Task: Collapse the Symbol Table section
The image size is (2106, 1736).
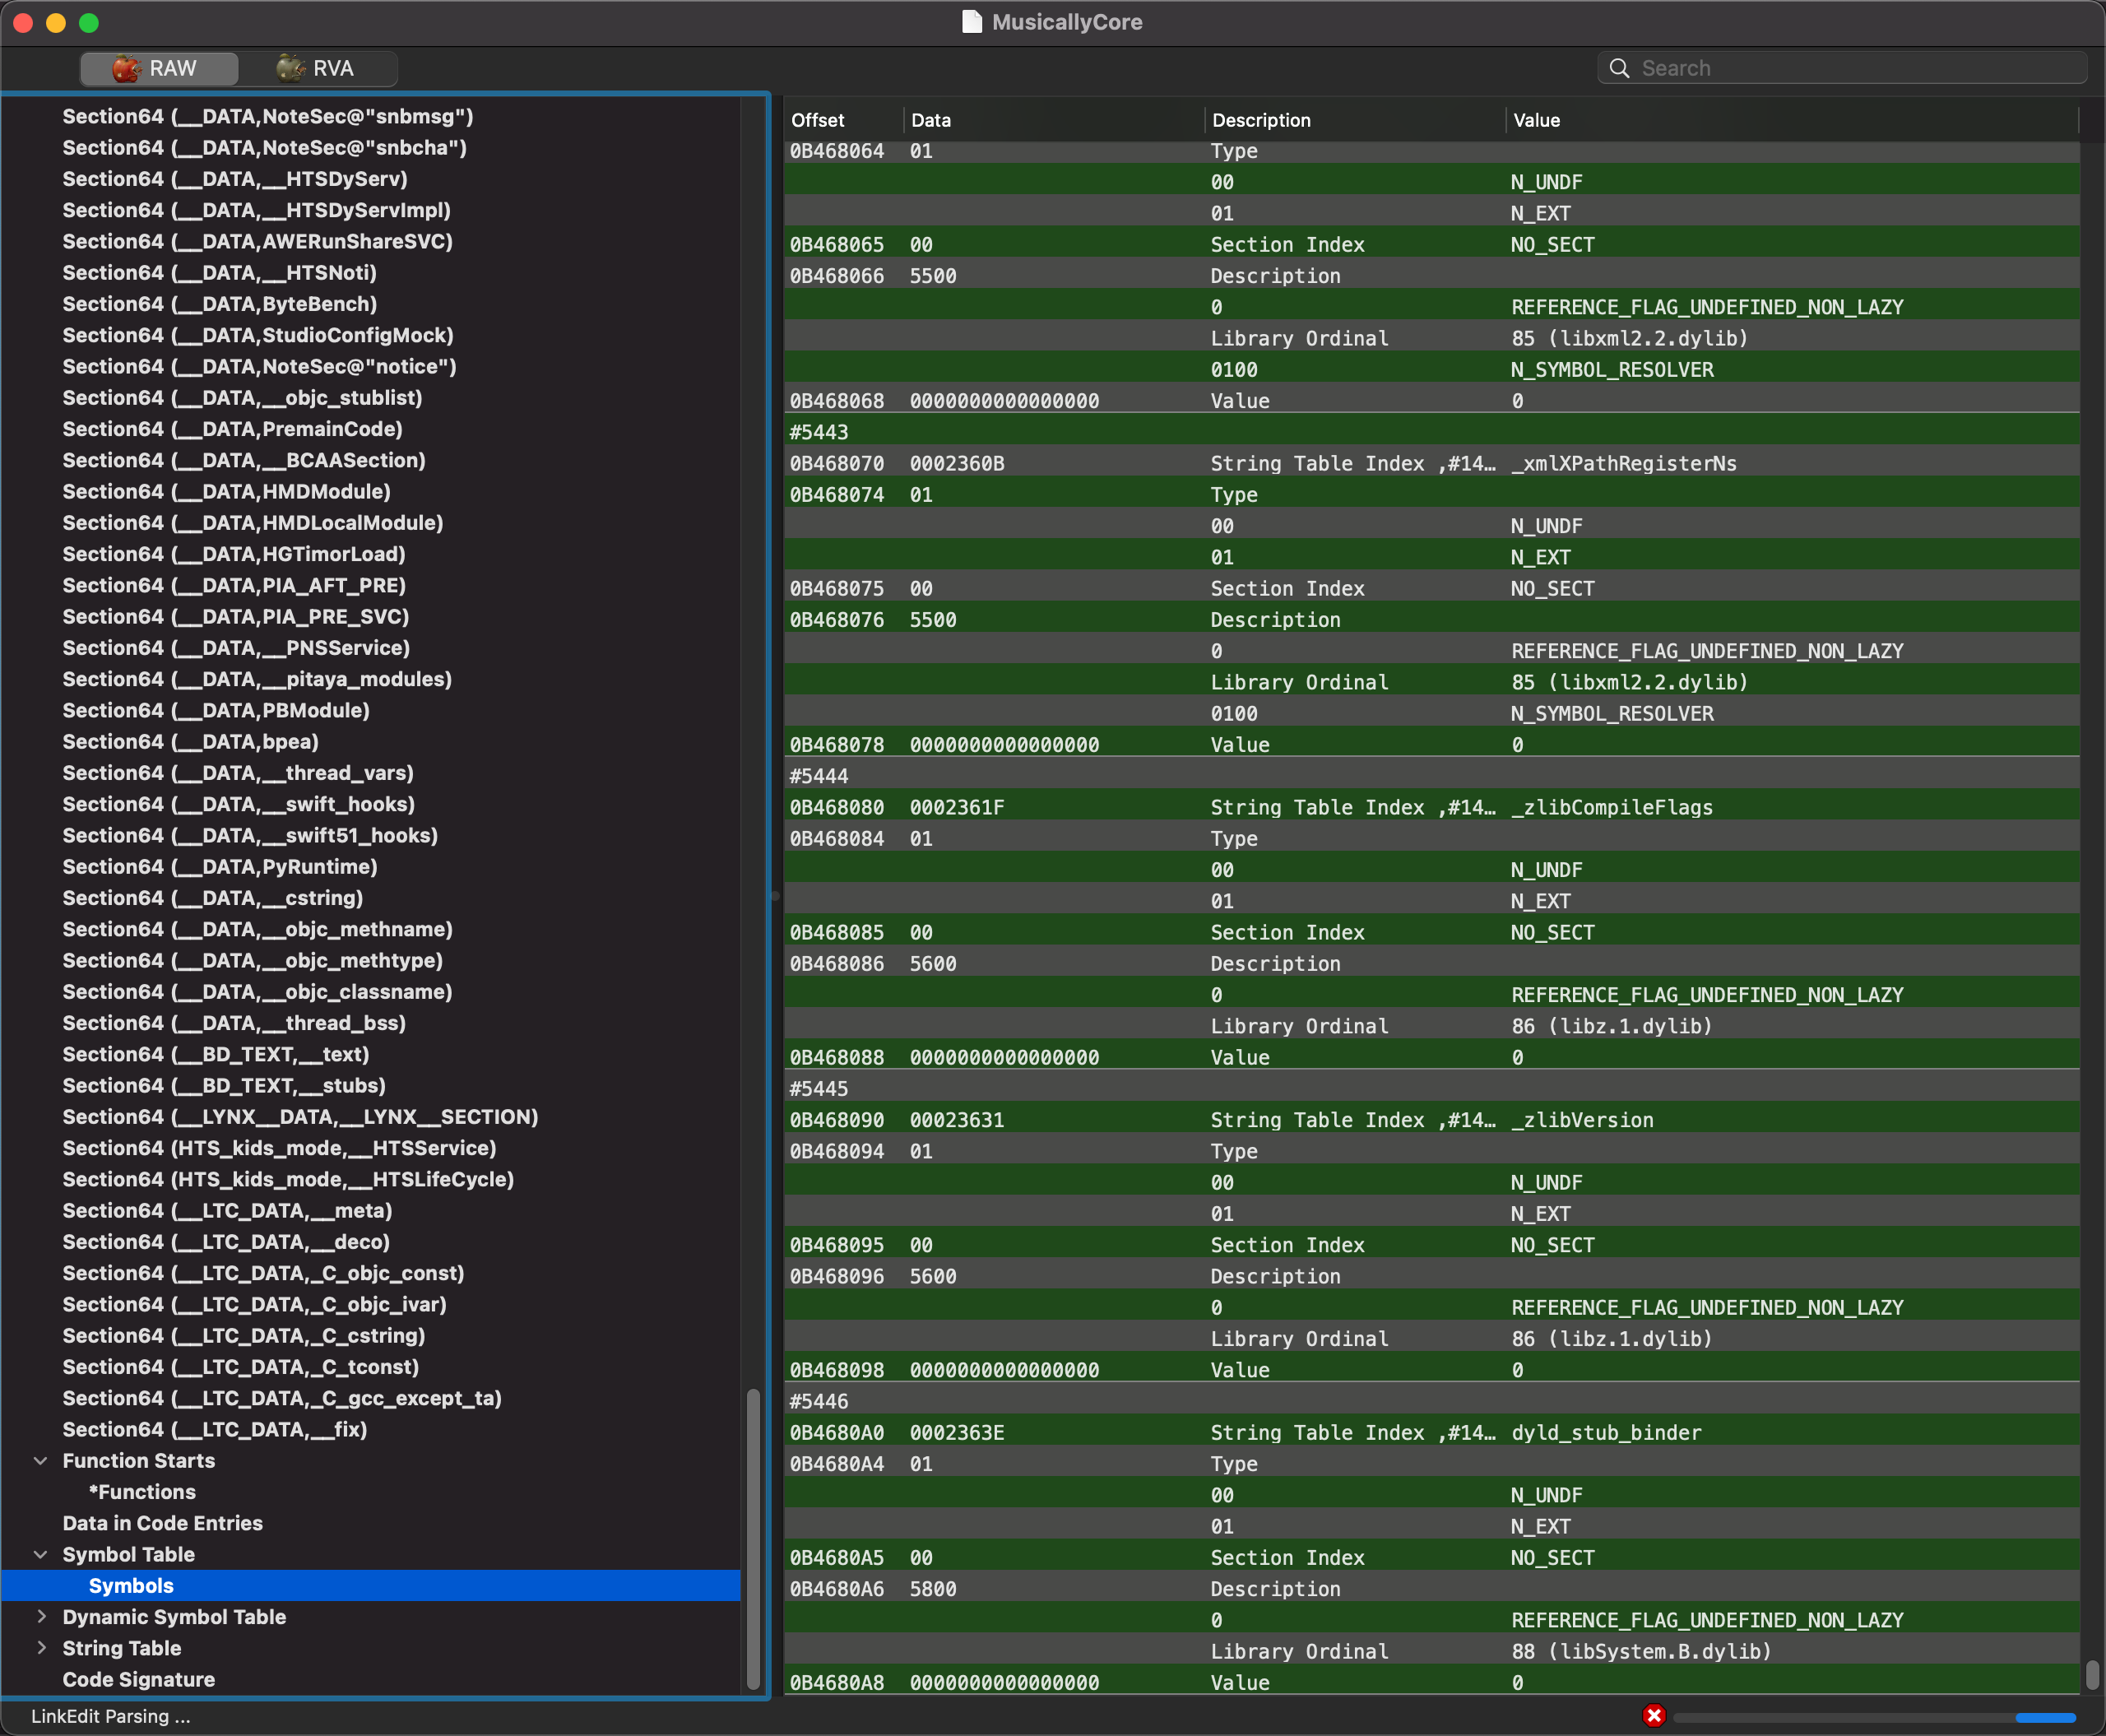Action: [39, 1554]
